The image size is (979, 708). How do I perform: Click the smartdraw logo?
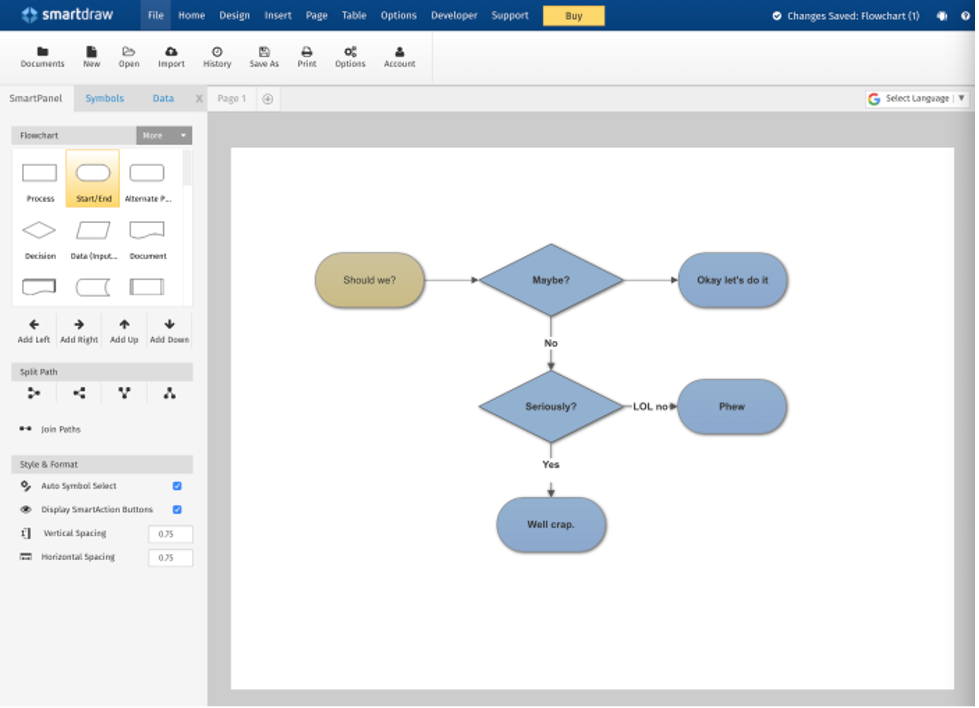tap(67, 15)
